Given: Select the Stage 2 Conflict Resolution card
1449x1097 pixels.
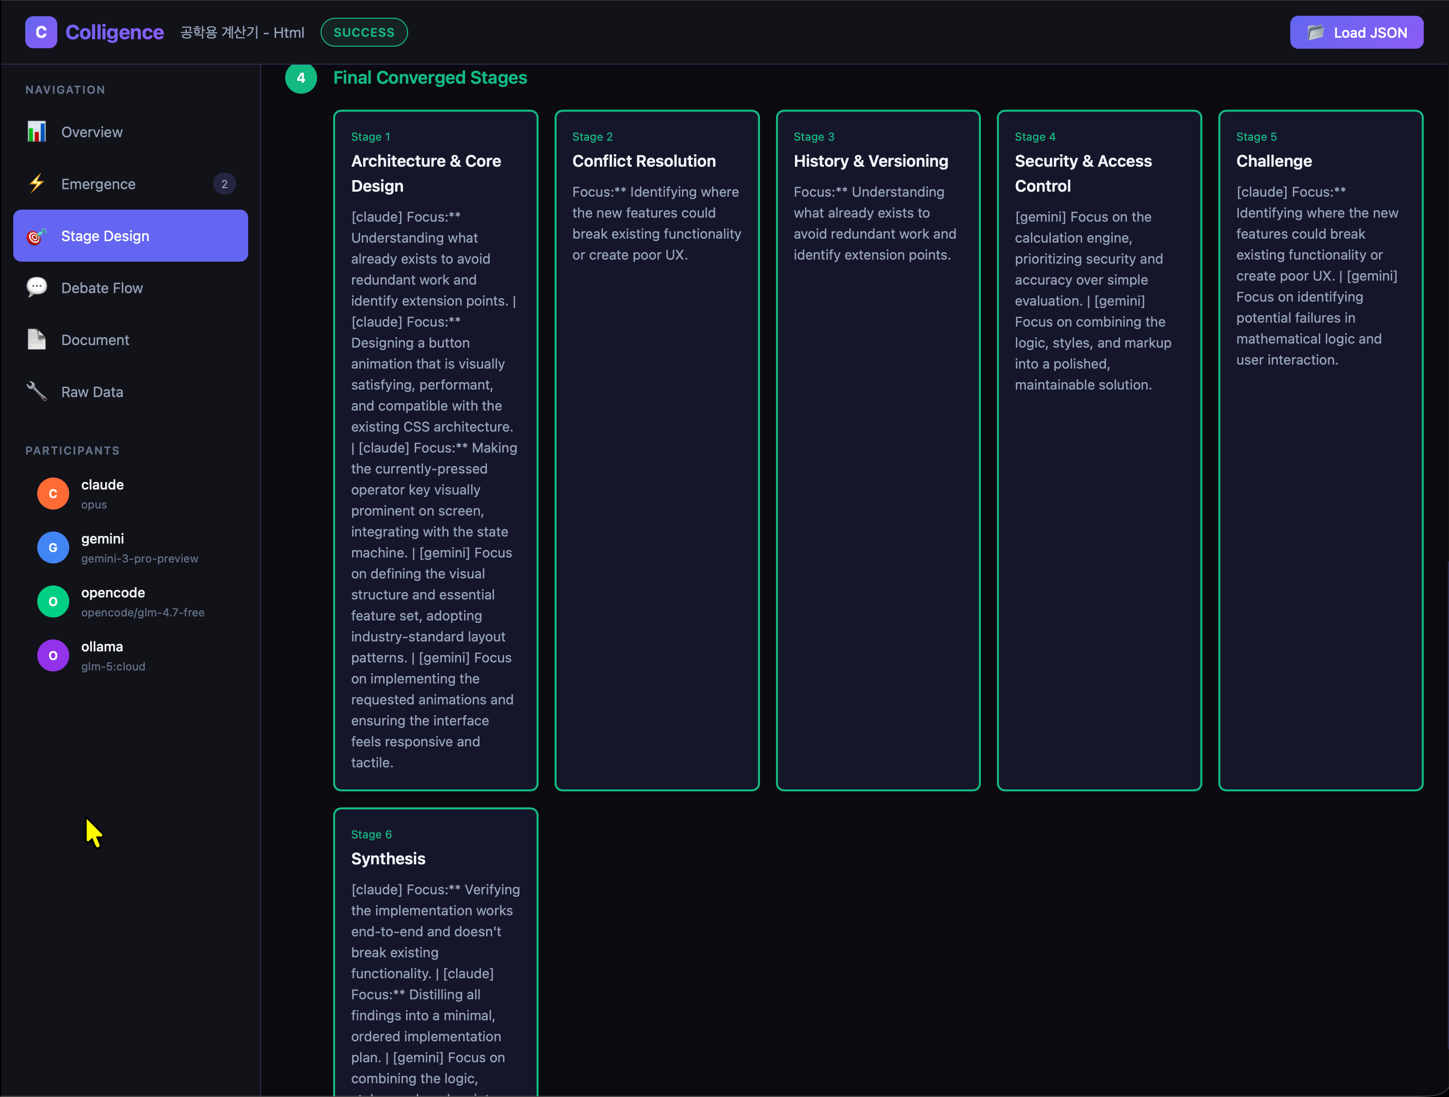Looking at the screenshot, I should [657, 450].
